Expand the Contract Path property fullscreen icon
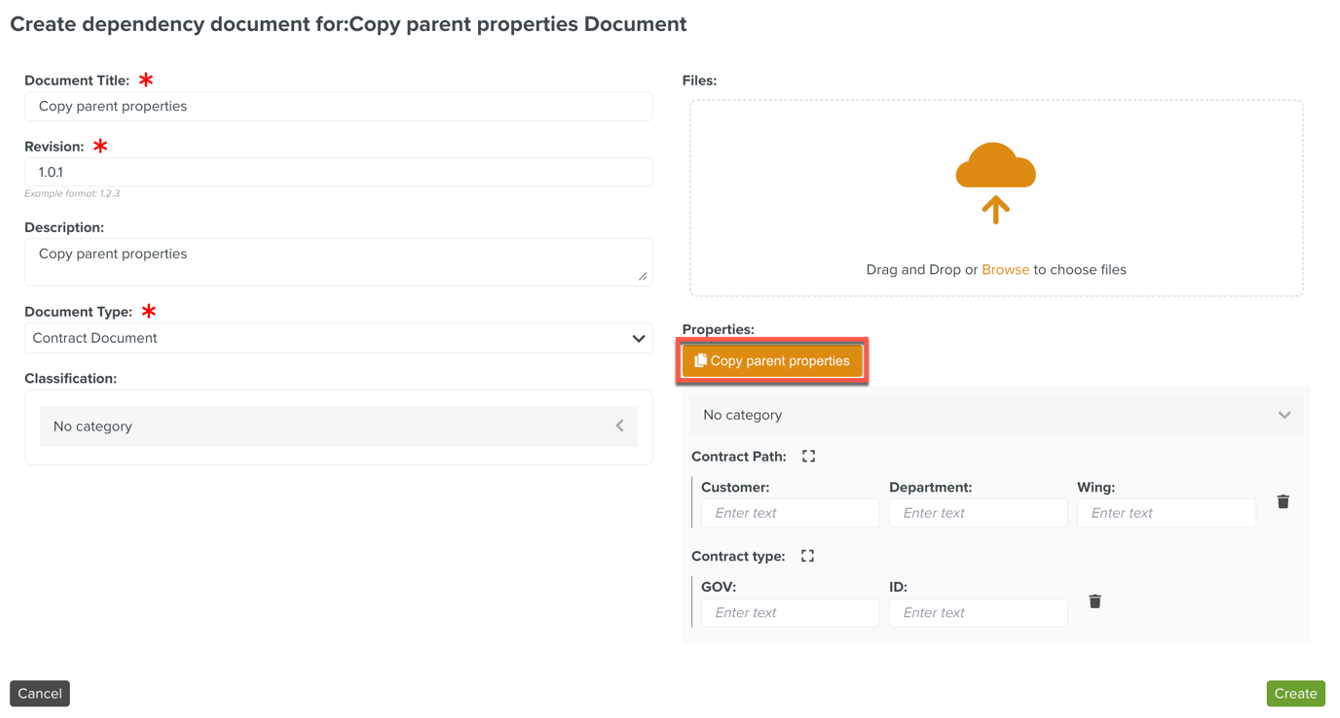 coord(809,457)
